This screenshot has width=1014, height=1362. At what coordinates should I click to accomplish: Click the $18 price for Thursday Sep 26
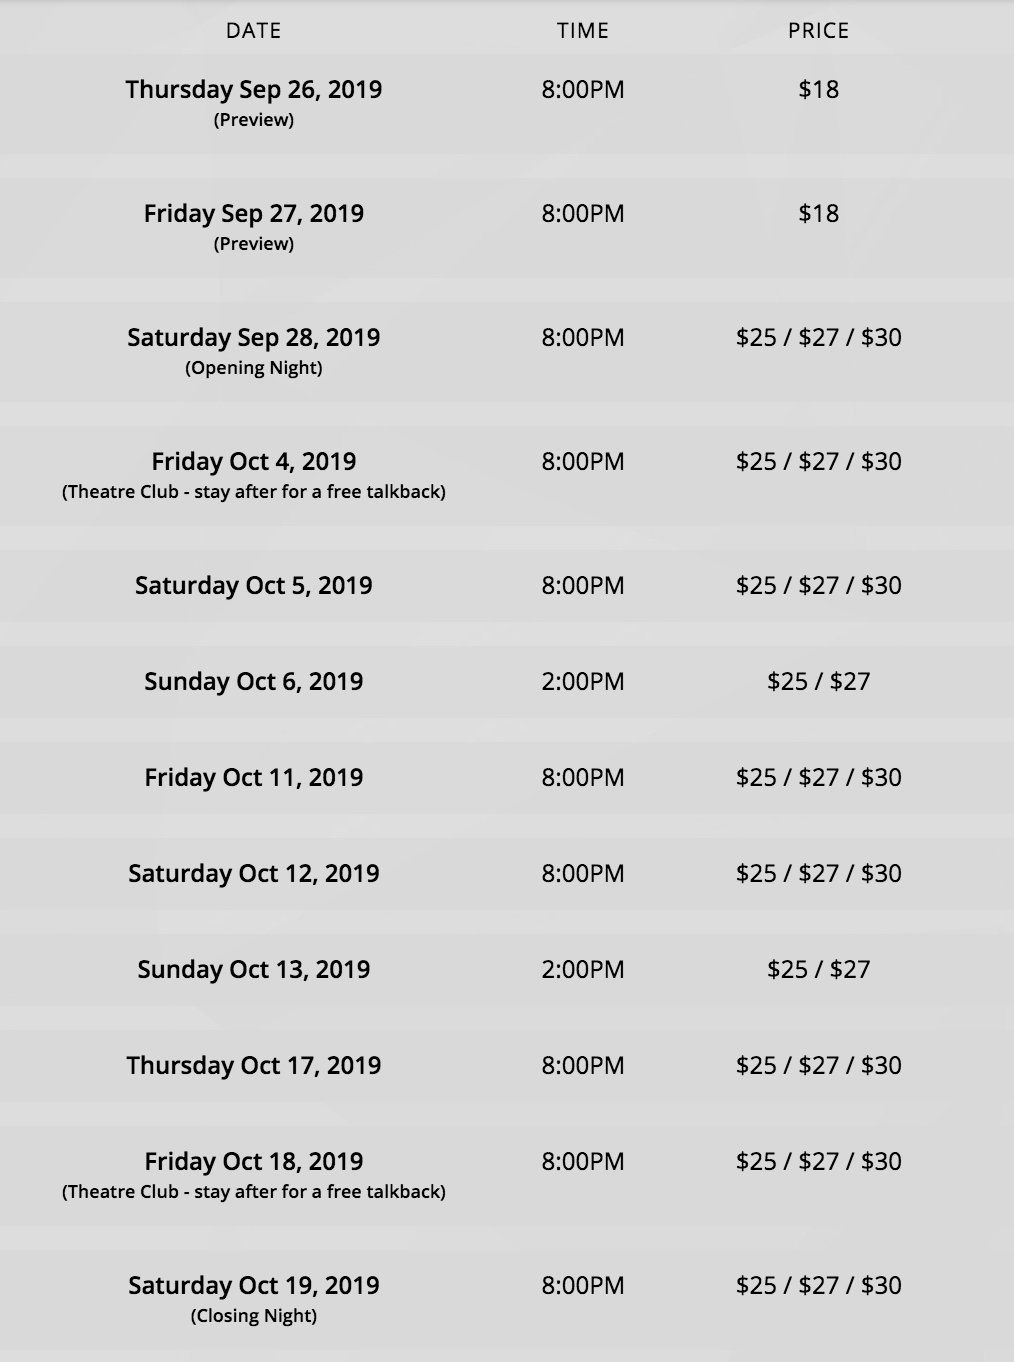(819, 89)
